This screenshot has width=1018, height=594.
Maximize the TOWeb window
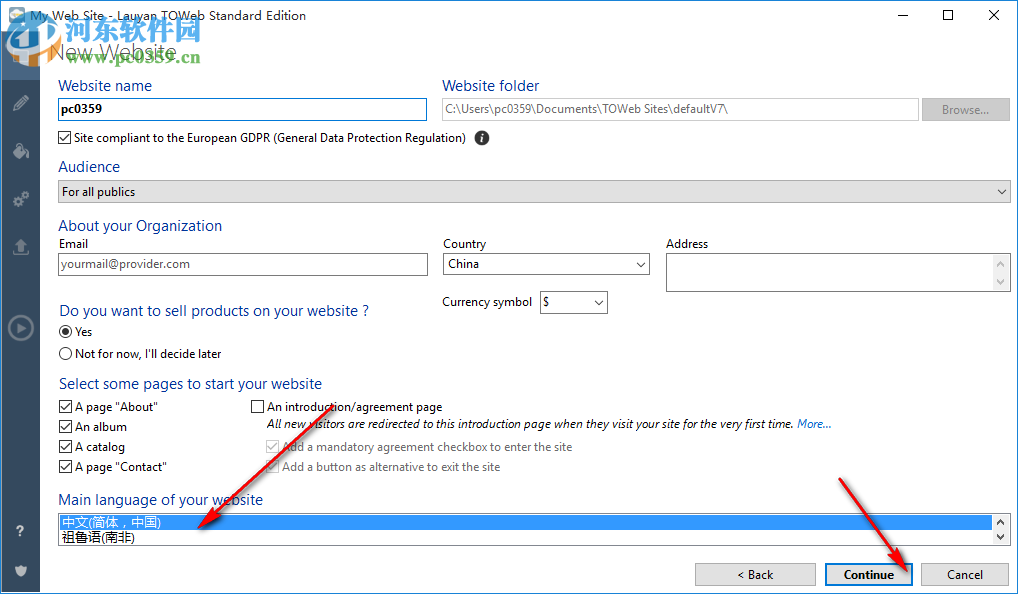(x=948, y=15)
